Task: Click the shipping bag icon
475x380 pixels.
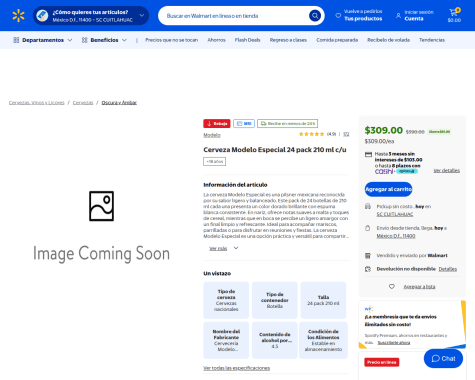Action: pos(368,228)
